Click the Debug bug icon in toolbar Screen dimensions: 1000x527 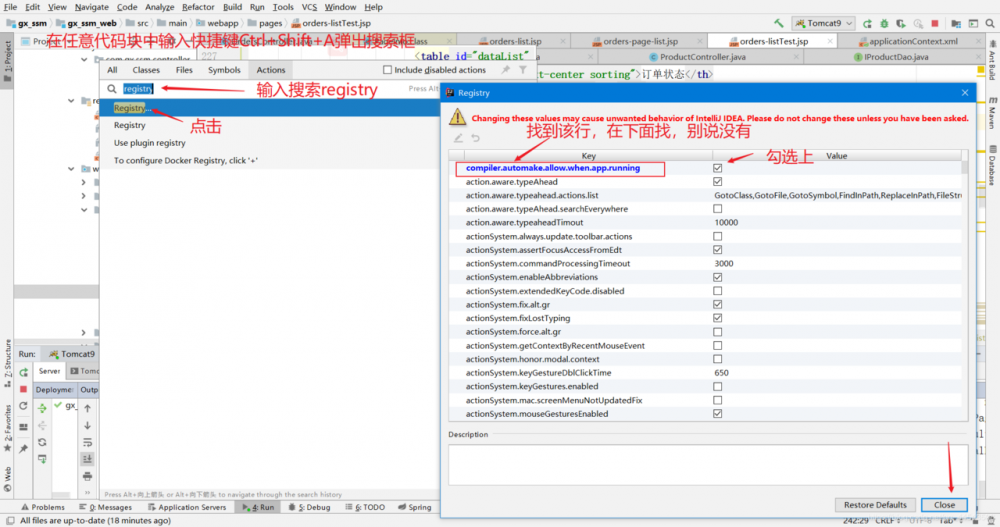(x=884, y=24)
